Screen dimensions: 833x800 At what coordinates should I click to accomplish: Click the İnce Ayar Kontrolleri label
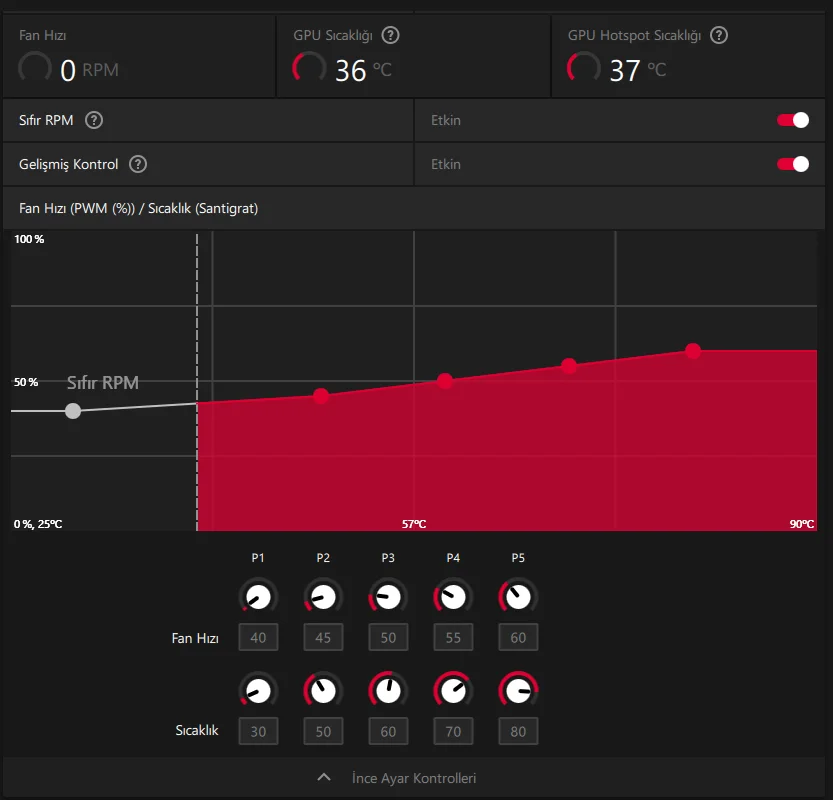coord(414,778)
